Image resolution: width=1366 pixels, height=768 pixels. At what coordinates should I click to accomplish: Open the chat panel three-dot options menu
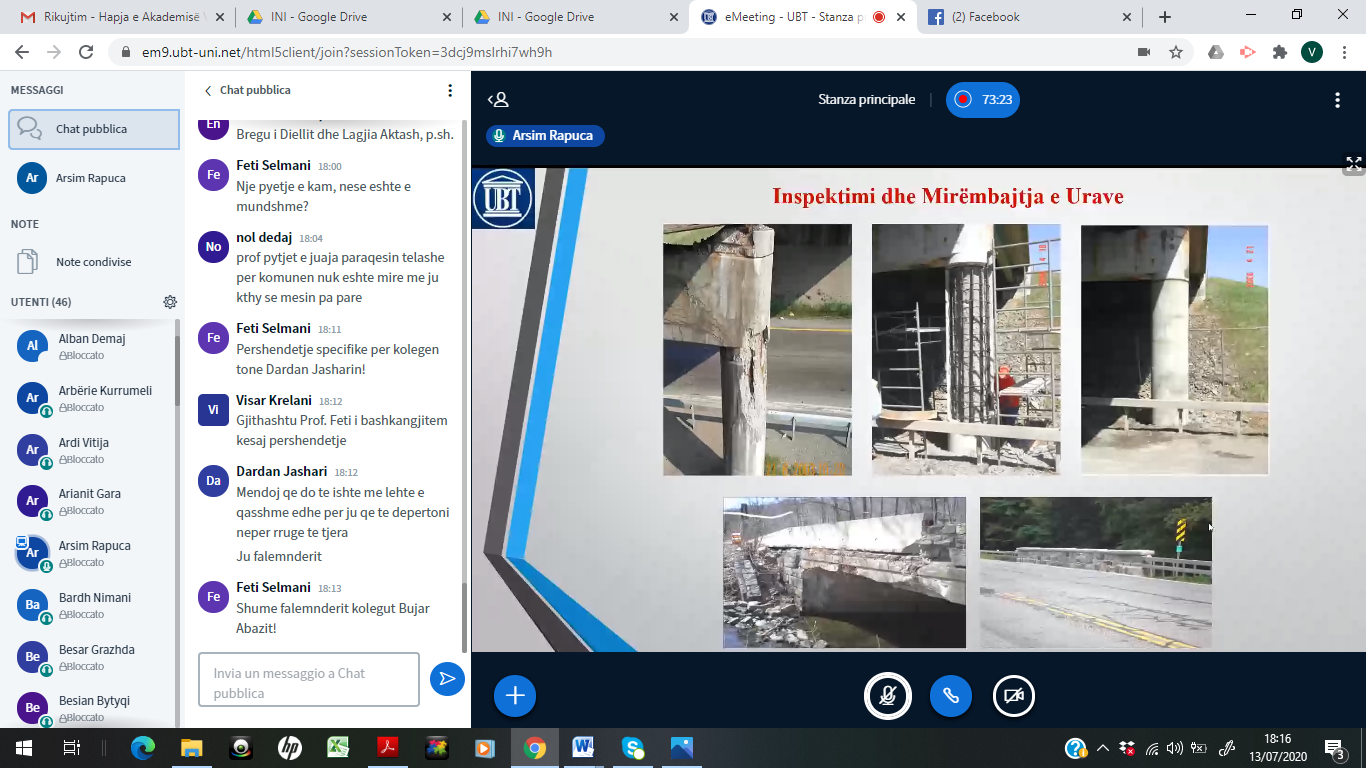(450, 90)
